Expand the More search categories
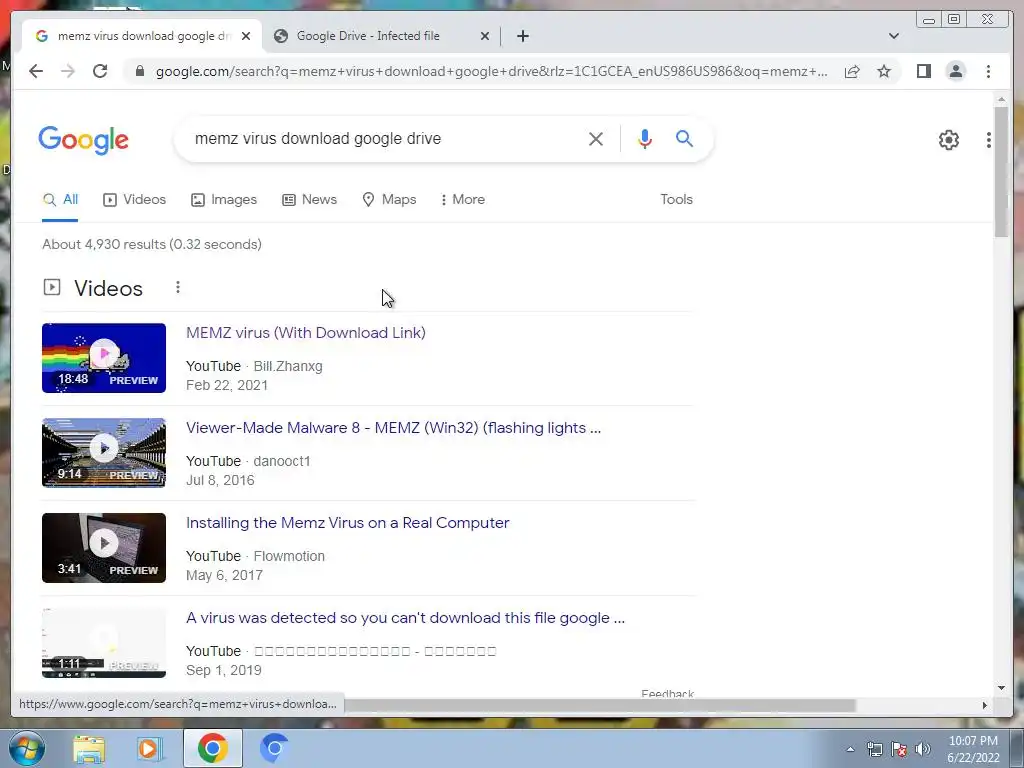Viewport: 1024px width, 768px height. [462, 199]
